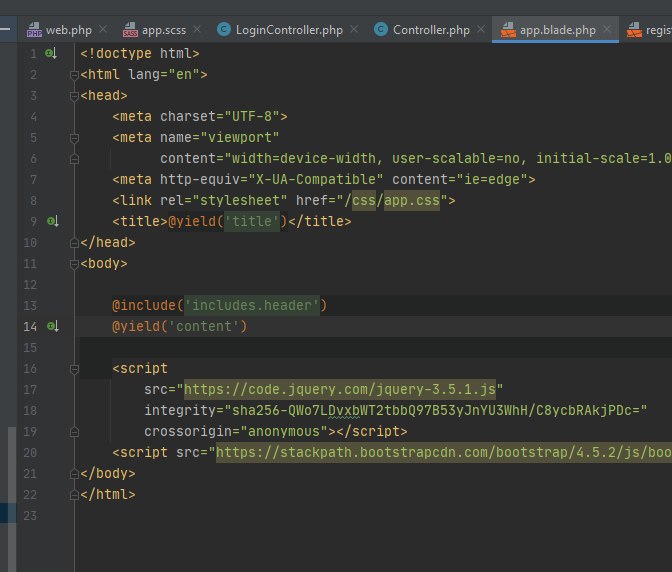
Task: Click the gutter yield icon on line 14
Action: 52,326
